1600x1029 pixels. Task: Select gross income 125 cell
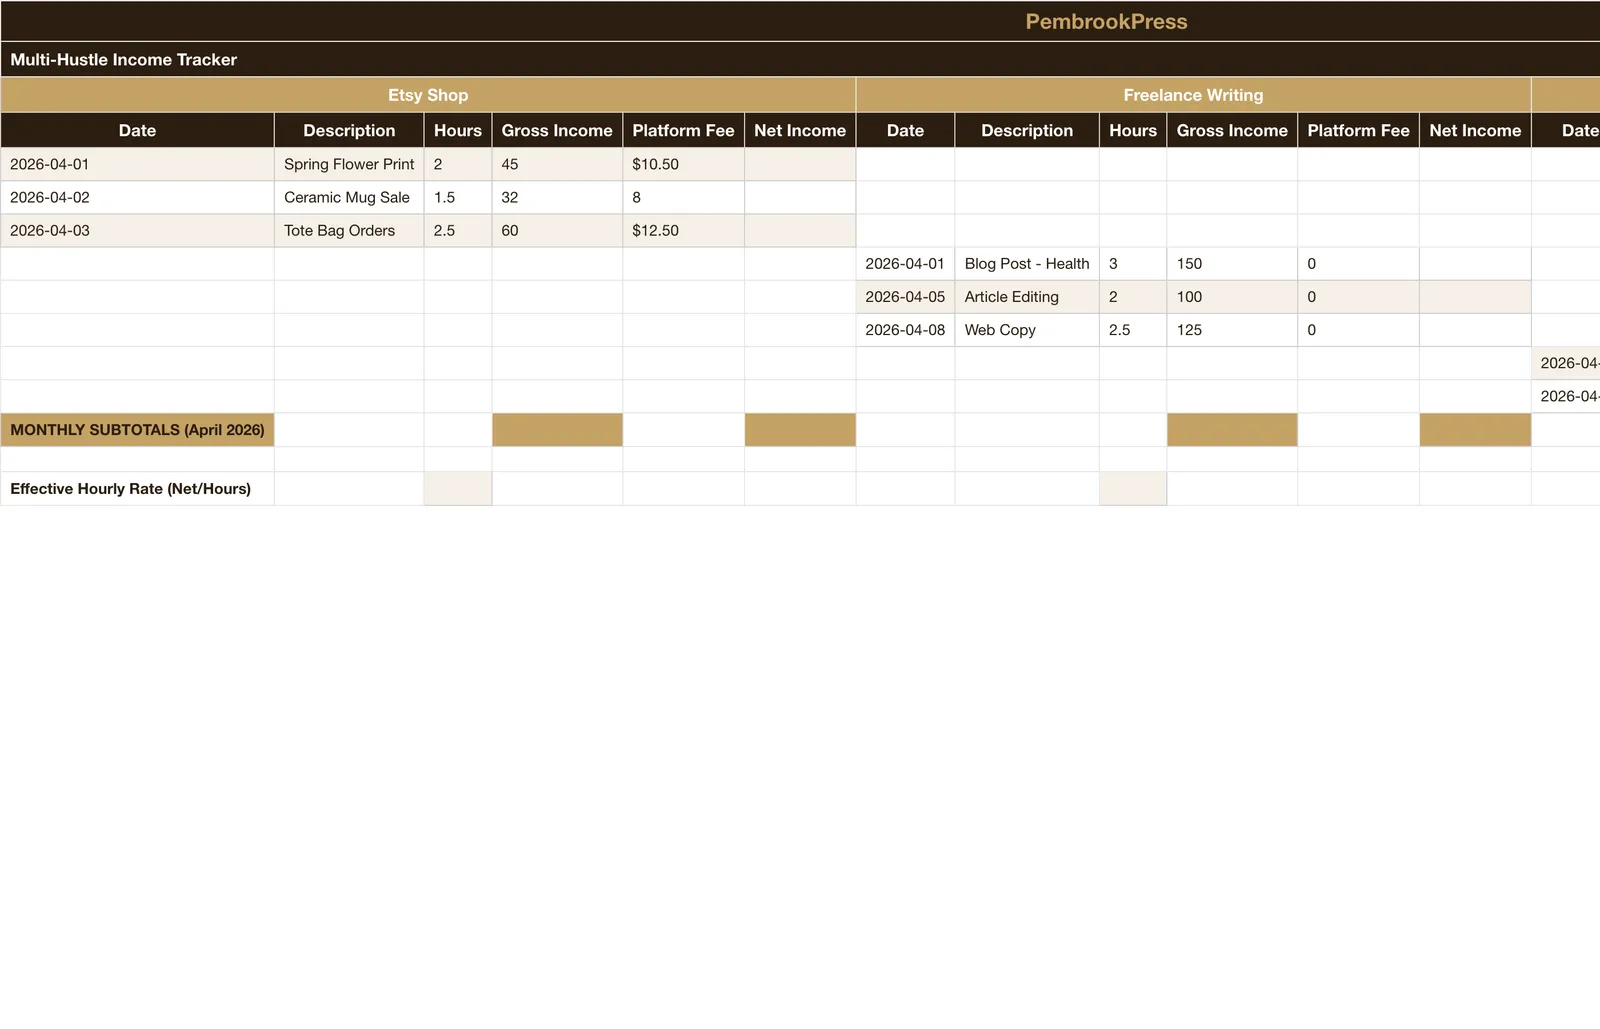coord(1232,329)
